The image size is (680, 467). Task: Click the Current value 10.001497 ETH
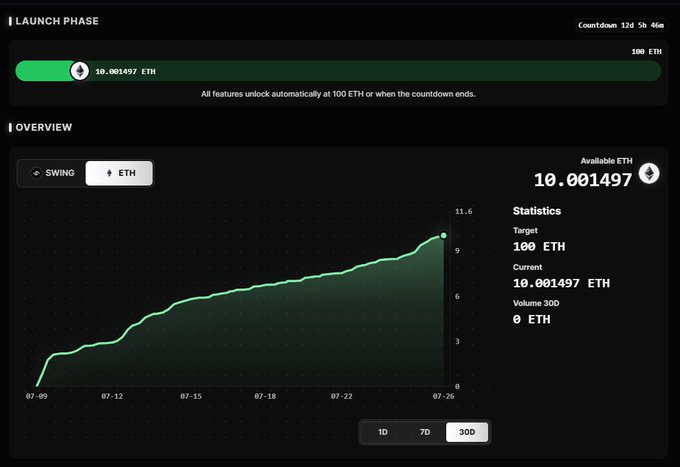pyautogui.click(x=561, y=283)
